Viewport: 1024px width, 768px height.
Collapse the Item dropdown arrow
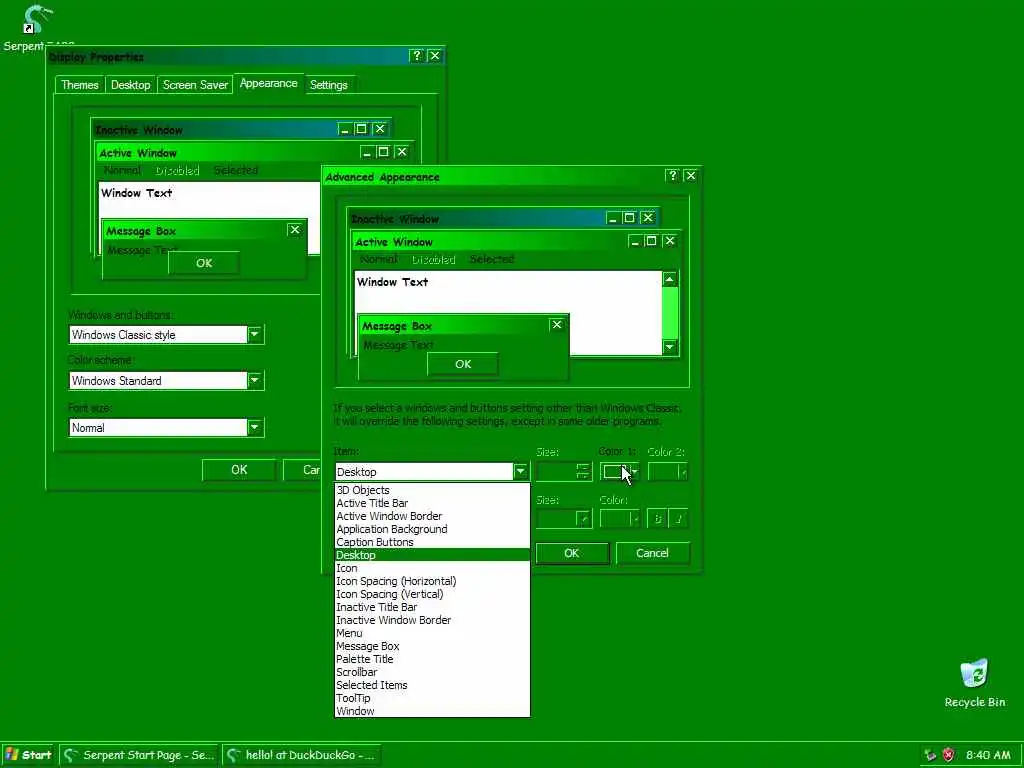[520, 472]
